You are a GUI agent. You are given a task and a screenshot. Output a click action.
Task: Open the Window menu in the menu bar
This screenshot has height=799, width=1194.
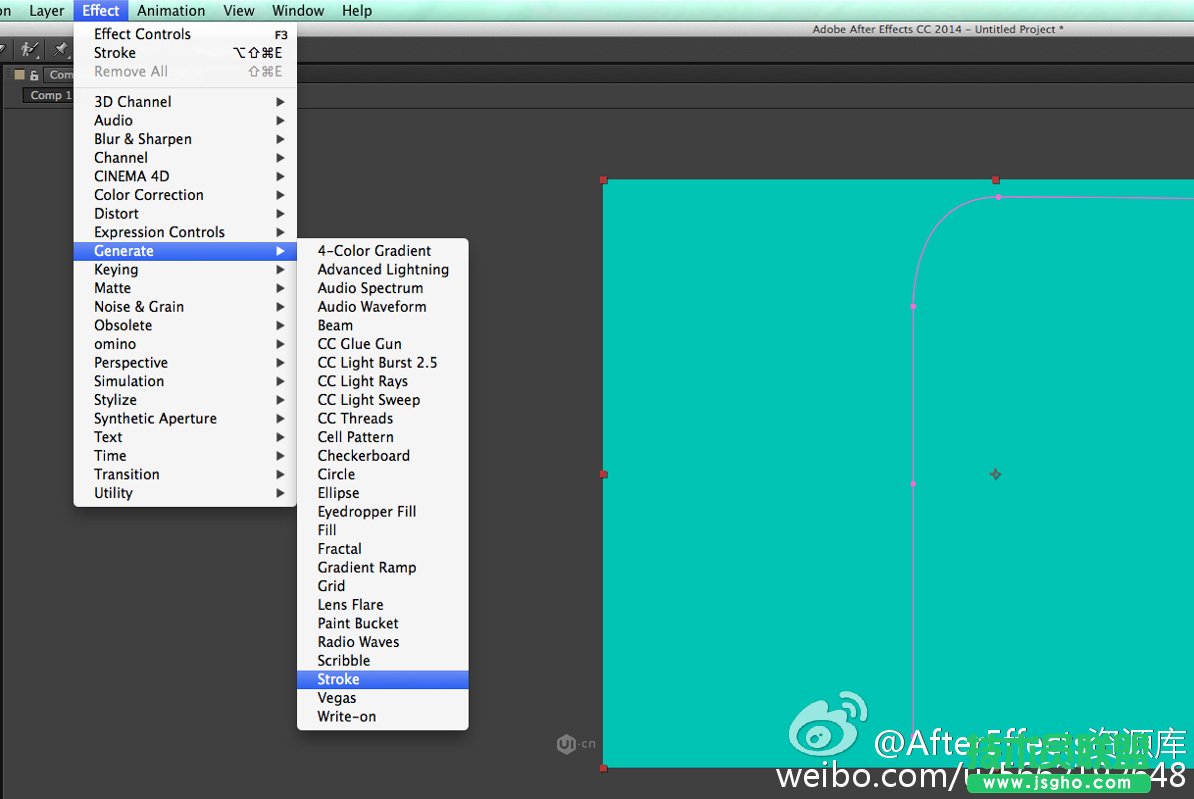point(298,11)
